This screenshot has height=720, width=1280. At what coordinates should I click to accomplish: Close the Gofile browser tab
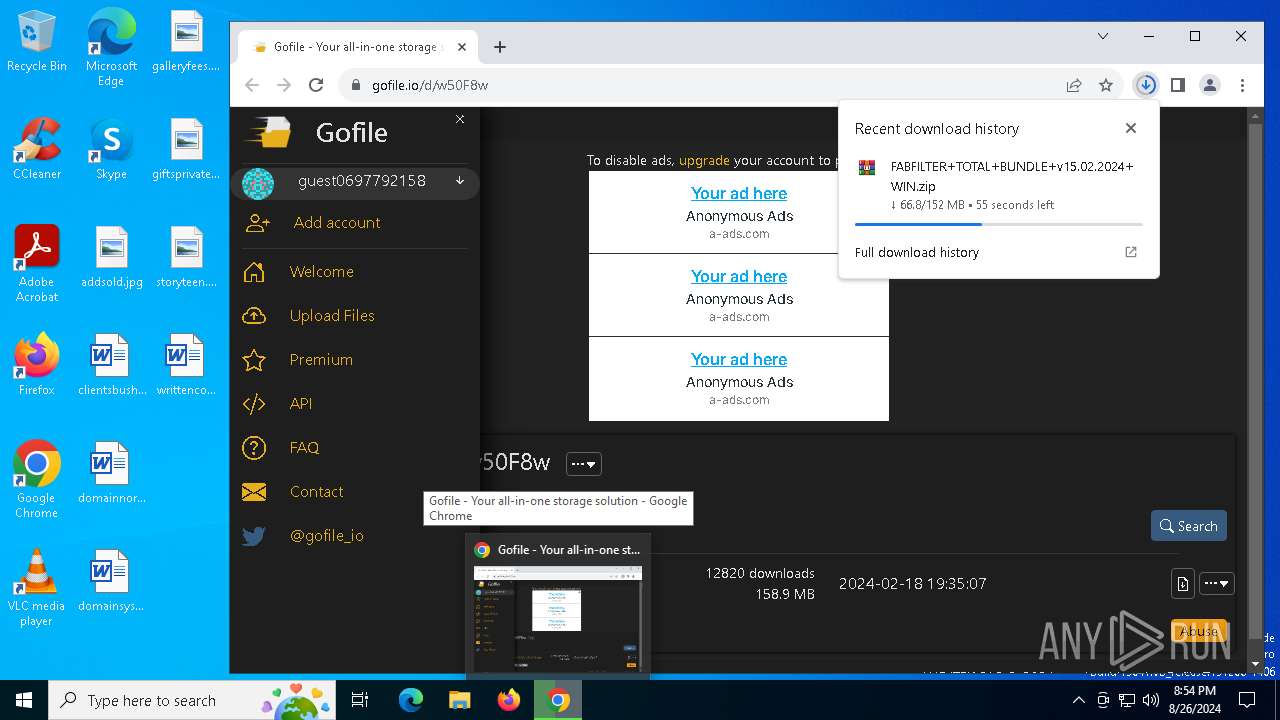pos(462,47)
